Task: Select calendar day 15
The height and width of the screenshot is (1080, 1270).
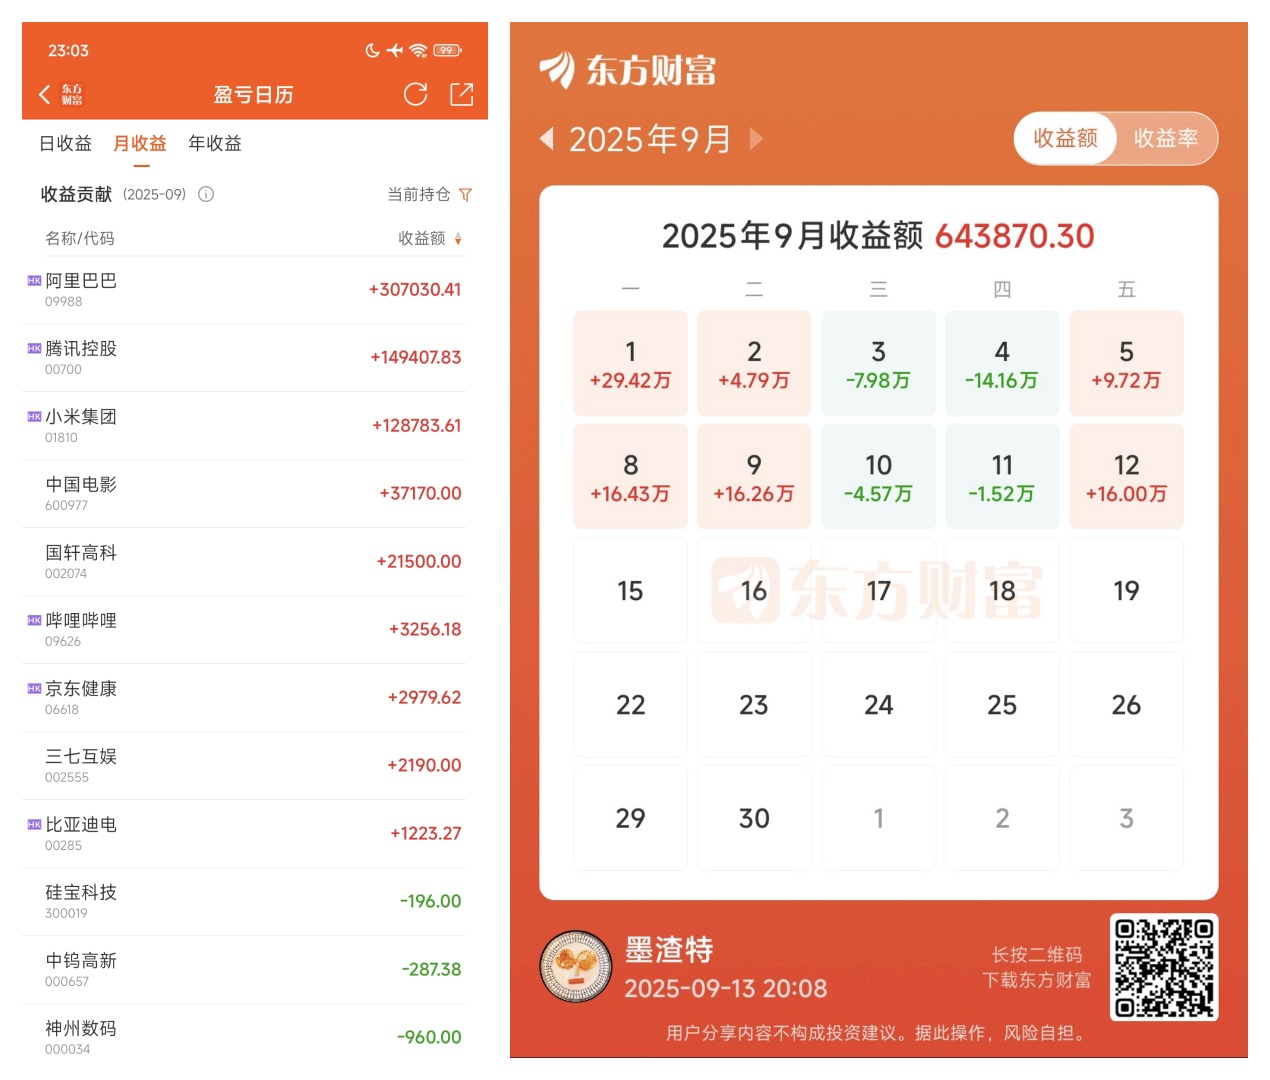Action: pyautogui.click(x=630, y=591)
